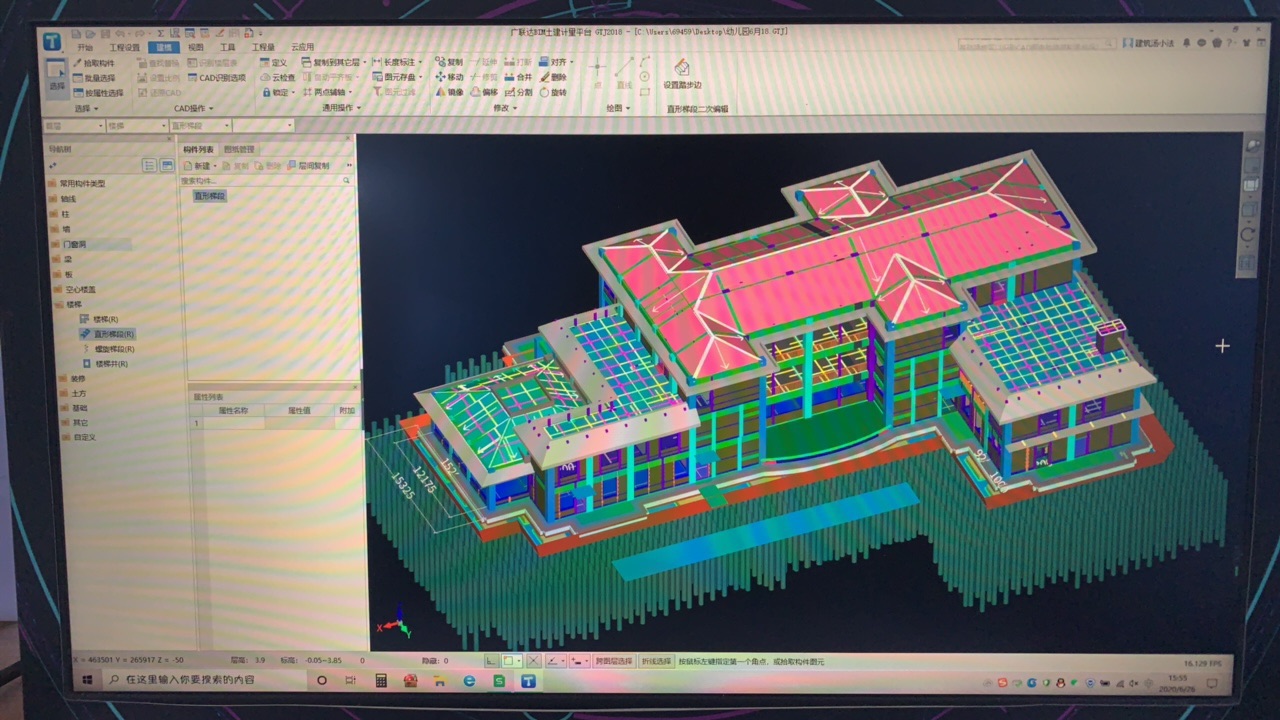Click the large 选择 (Select) tool button
Screen dimensions: 1280x720
click(x=57, y=77)
